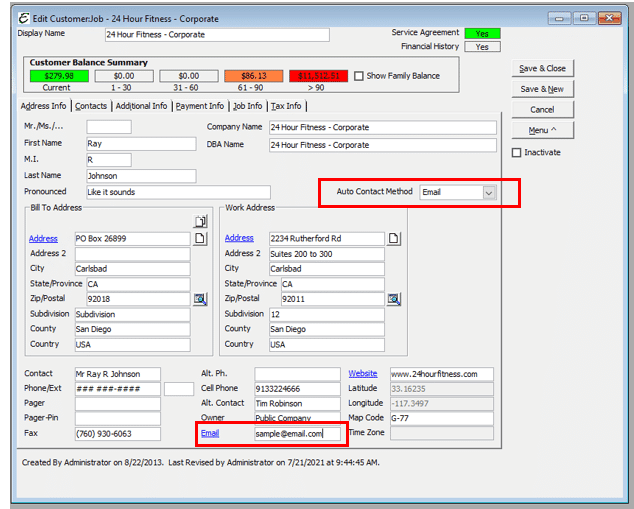Switch to the Tax Info tab

point(286,106)
